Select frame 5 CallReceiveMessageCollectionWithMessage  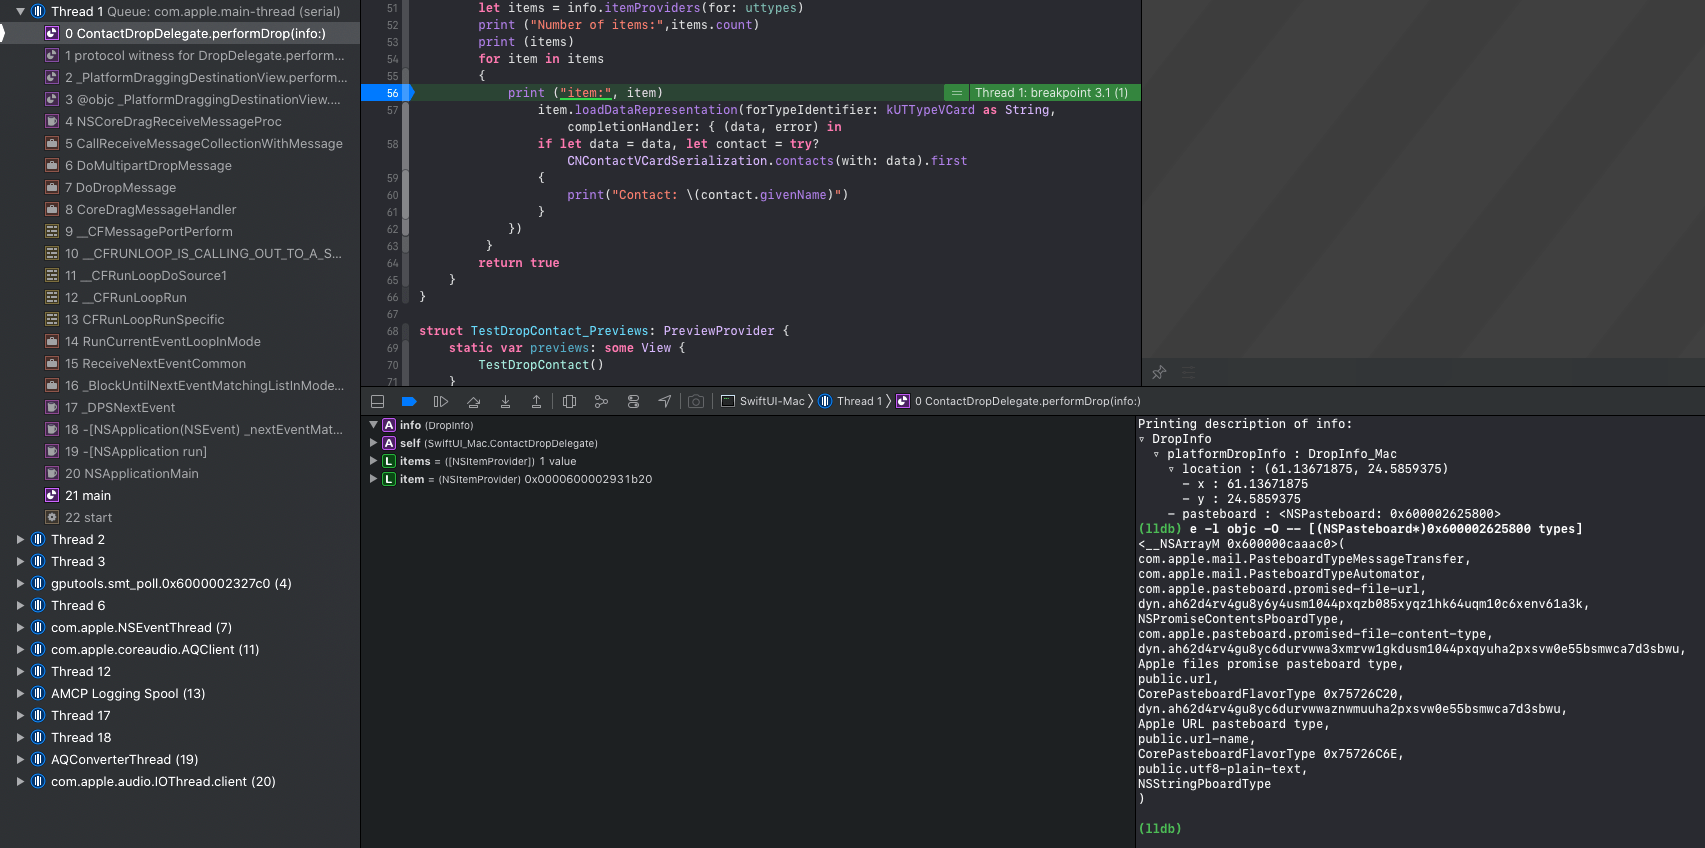[180, 144]
